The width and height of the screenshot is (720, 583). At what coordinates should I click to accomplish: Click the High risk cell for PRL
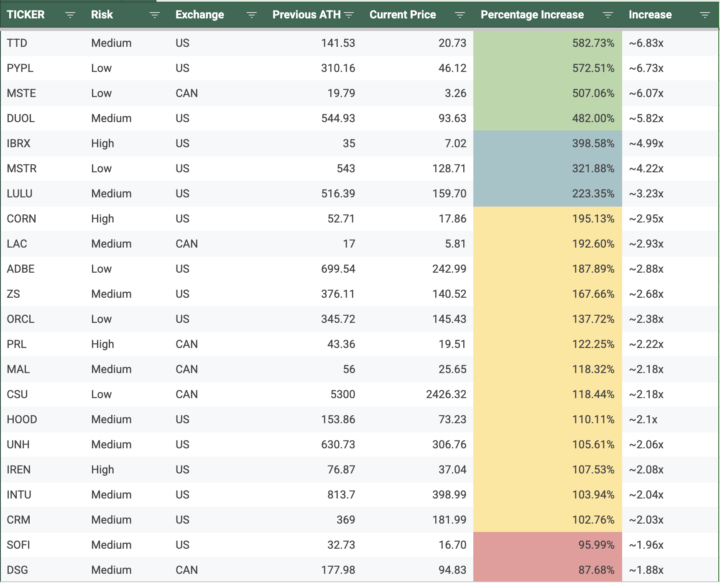pyautogui.click(x=127, y=344)
